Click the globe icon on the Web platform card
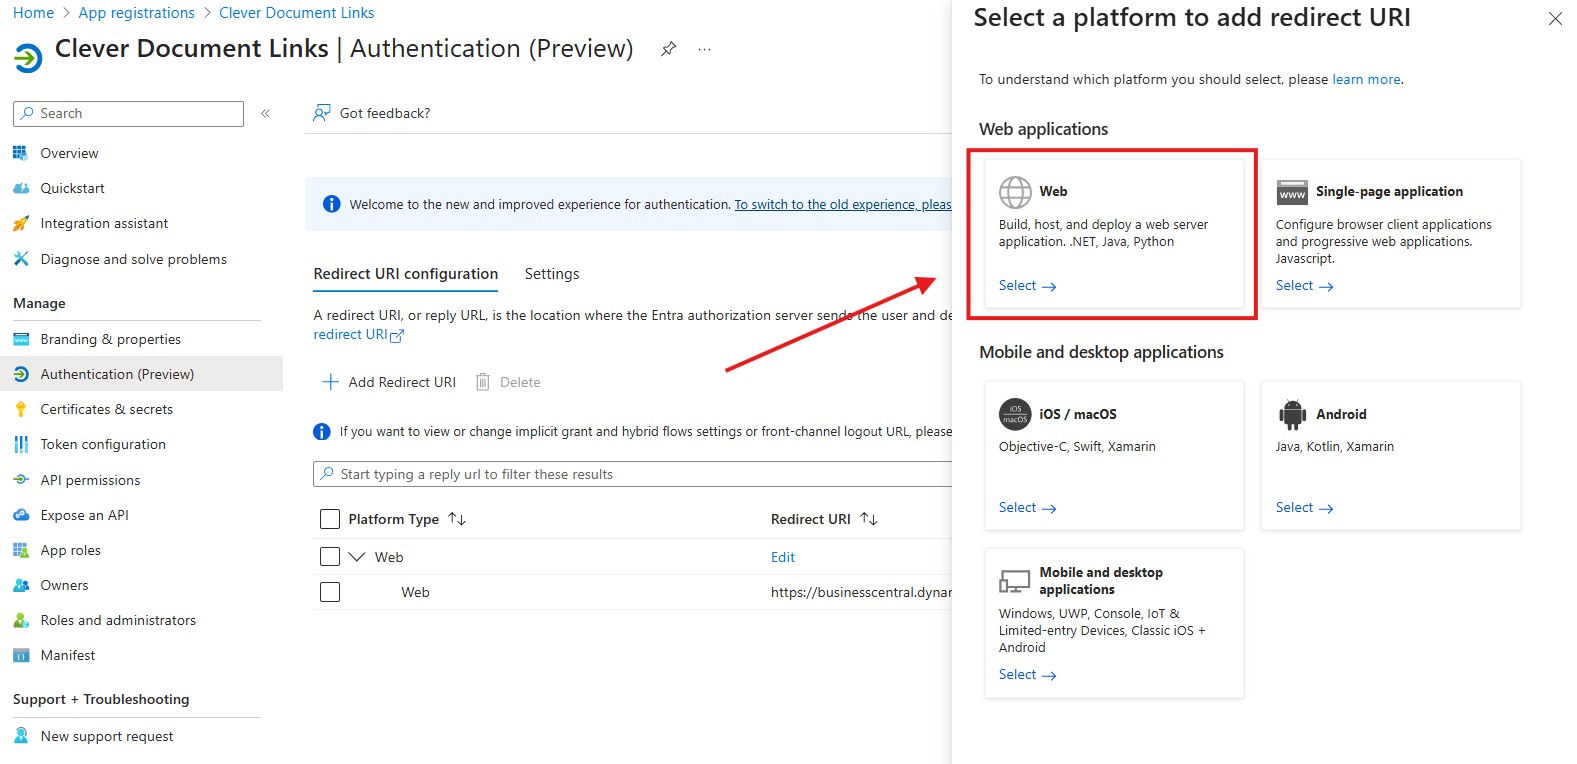Screen dimensions: 1577x764 tap(1015, 192)
